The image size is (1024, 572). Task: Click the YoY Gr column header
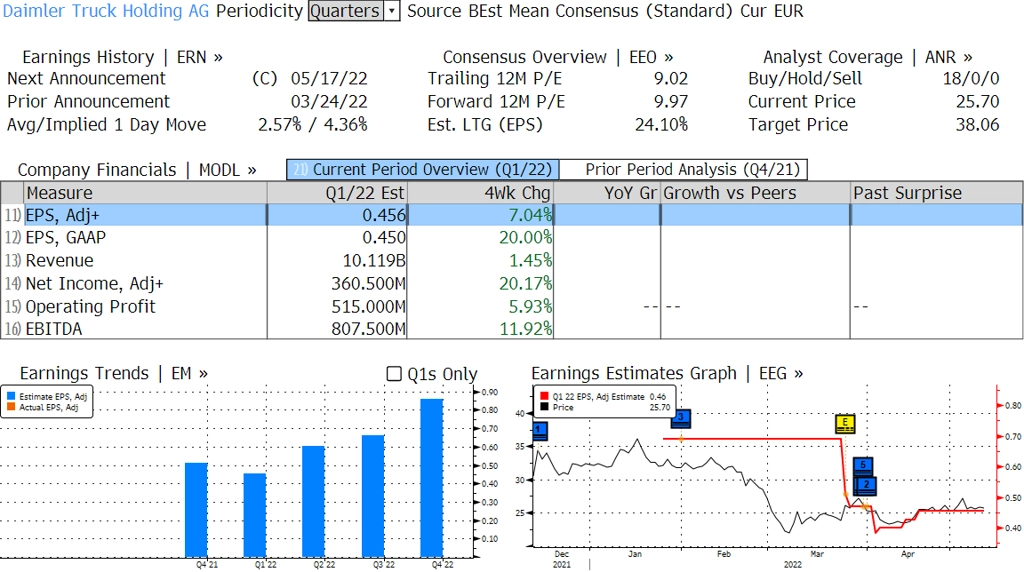pyautogui.click(x=607, y=193)
